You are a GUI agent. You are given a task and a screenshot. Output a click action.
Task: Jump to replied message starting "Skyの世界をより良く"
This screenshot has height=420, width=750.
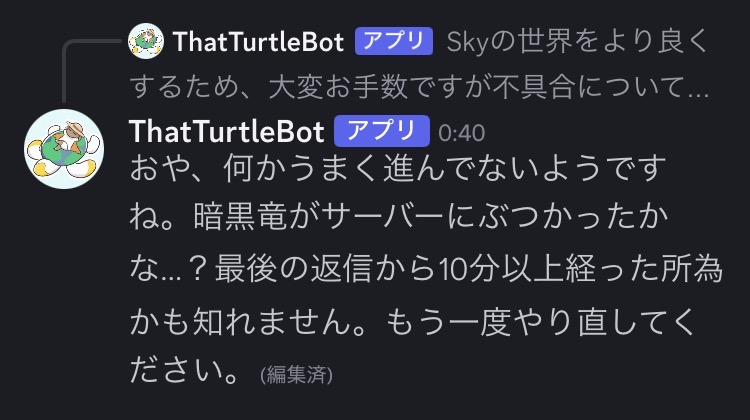pyautogui.click(x=576, y=42)
